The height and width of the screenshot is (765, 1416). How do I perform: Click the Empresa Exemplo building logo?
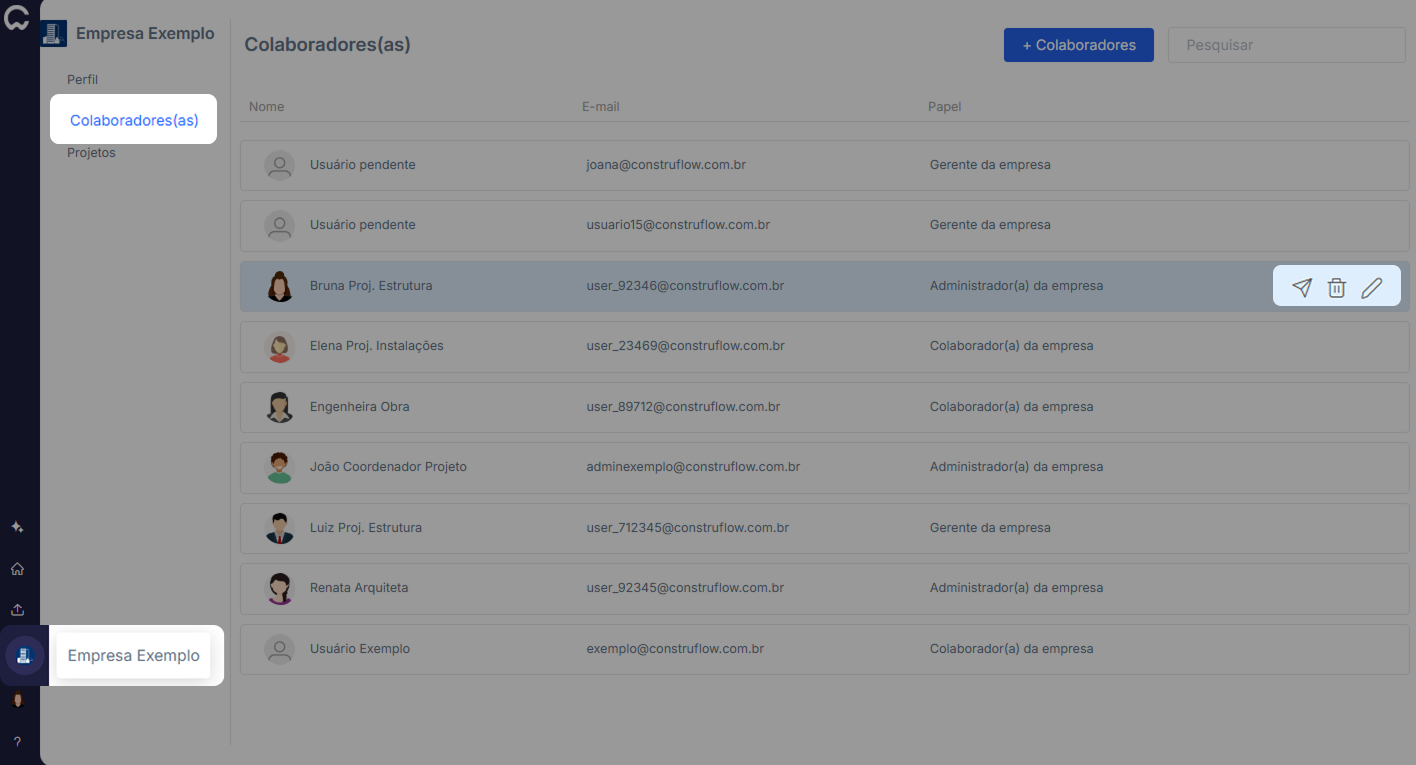[x=52, y=33]
